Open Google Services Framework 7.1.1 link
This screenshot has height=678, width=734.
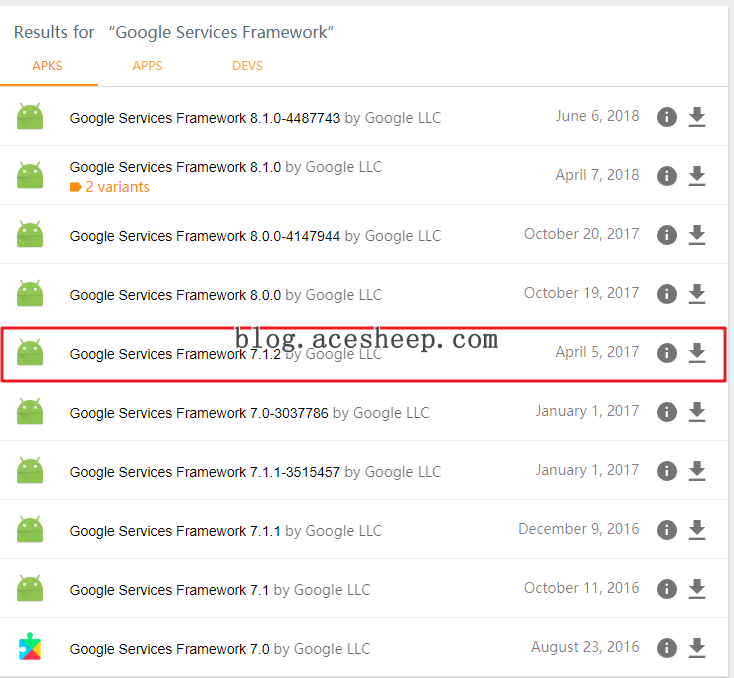point(175,531)
